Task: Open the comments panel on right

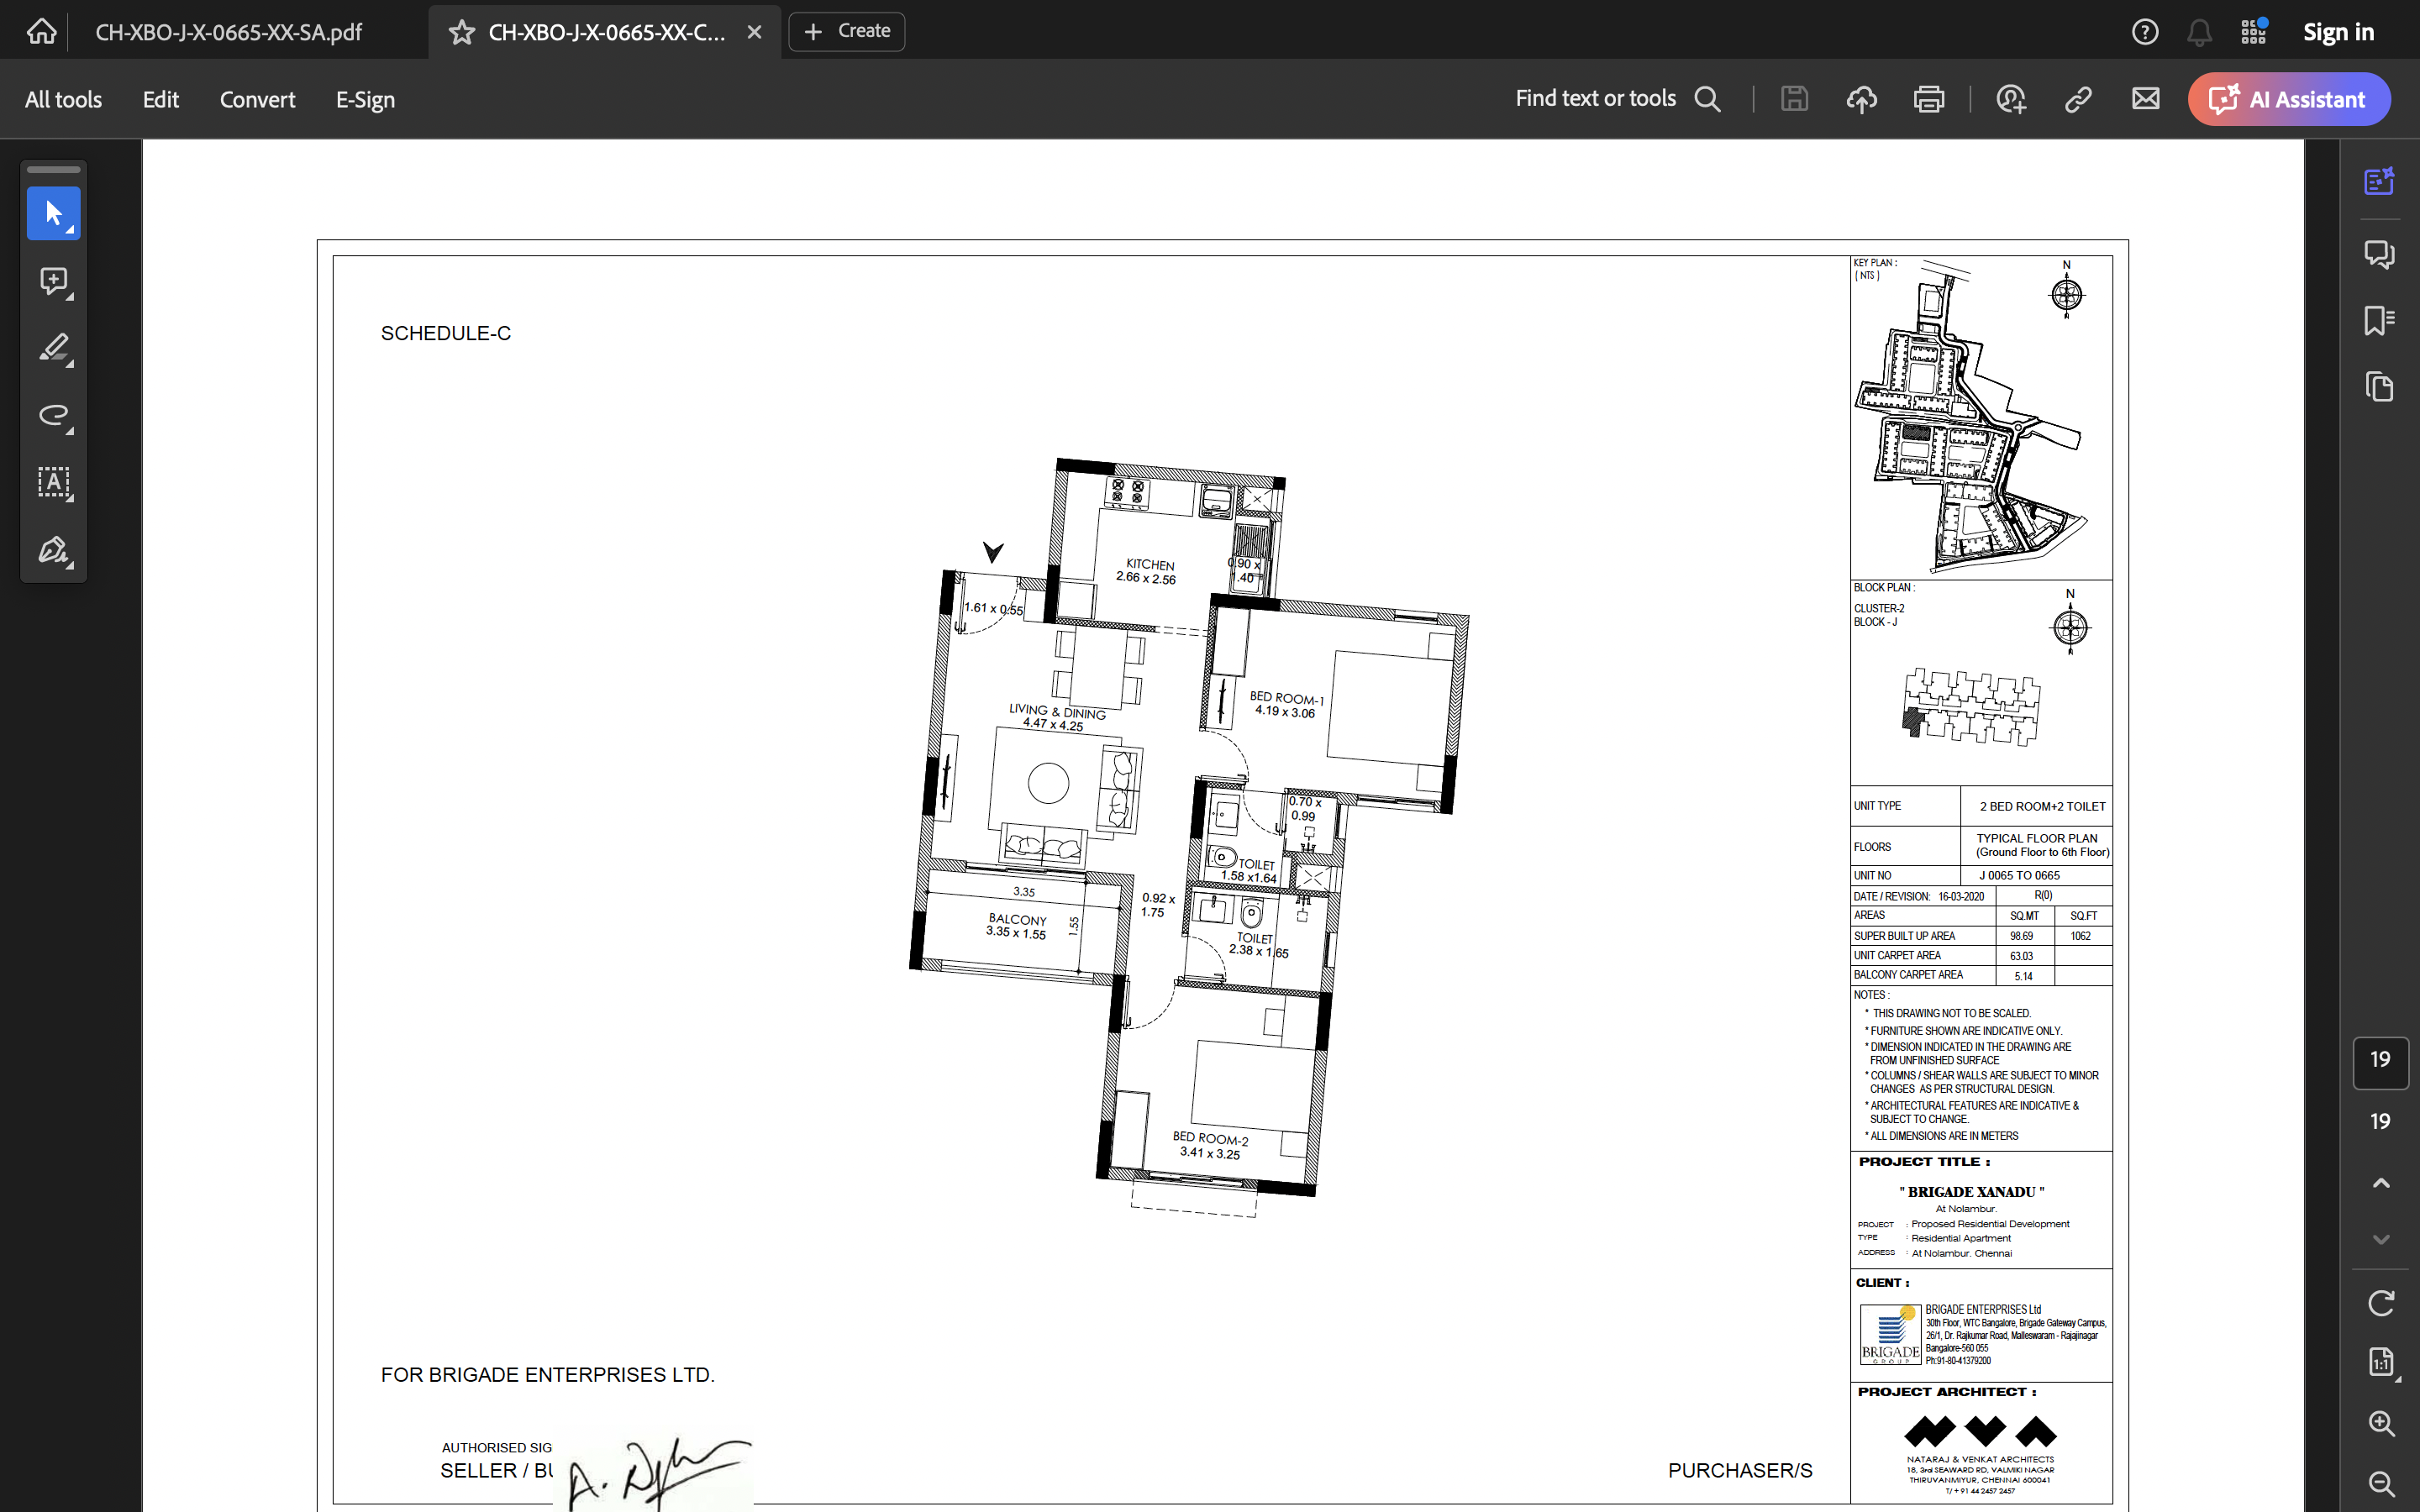Action: (2379, 254)
